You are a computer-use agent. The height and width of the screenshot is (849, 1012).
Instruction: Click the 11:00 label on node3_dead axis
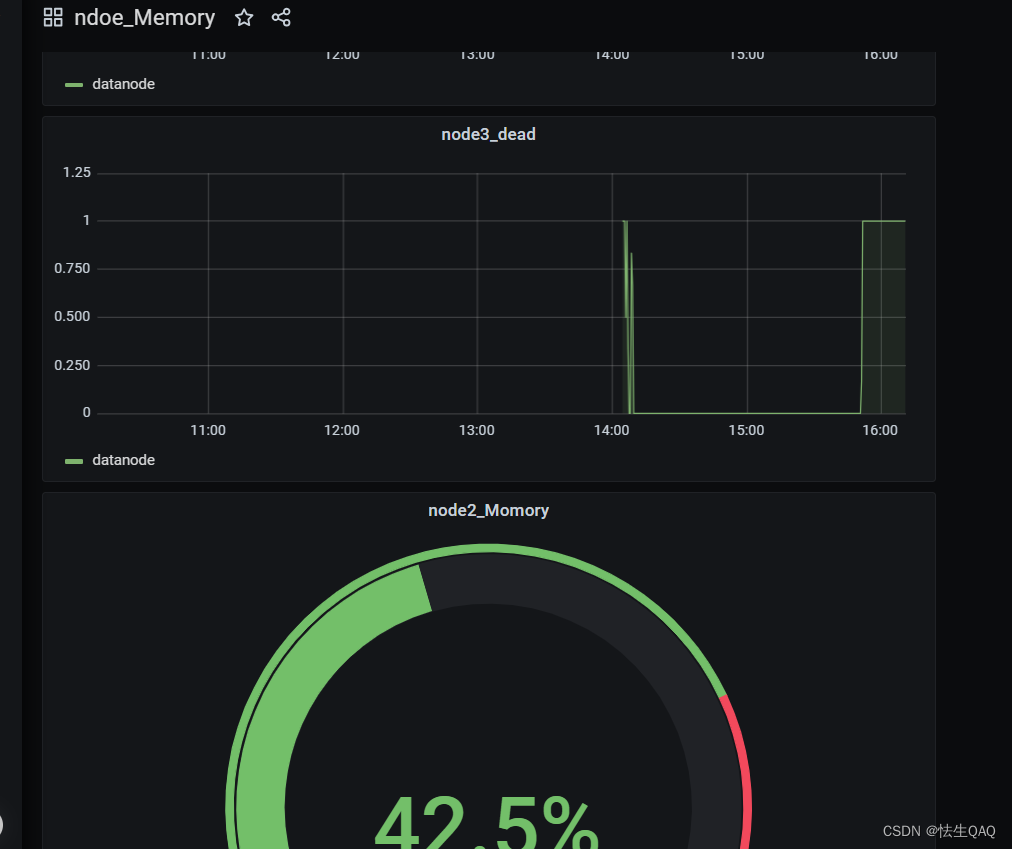[x=208, y=431]
